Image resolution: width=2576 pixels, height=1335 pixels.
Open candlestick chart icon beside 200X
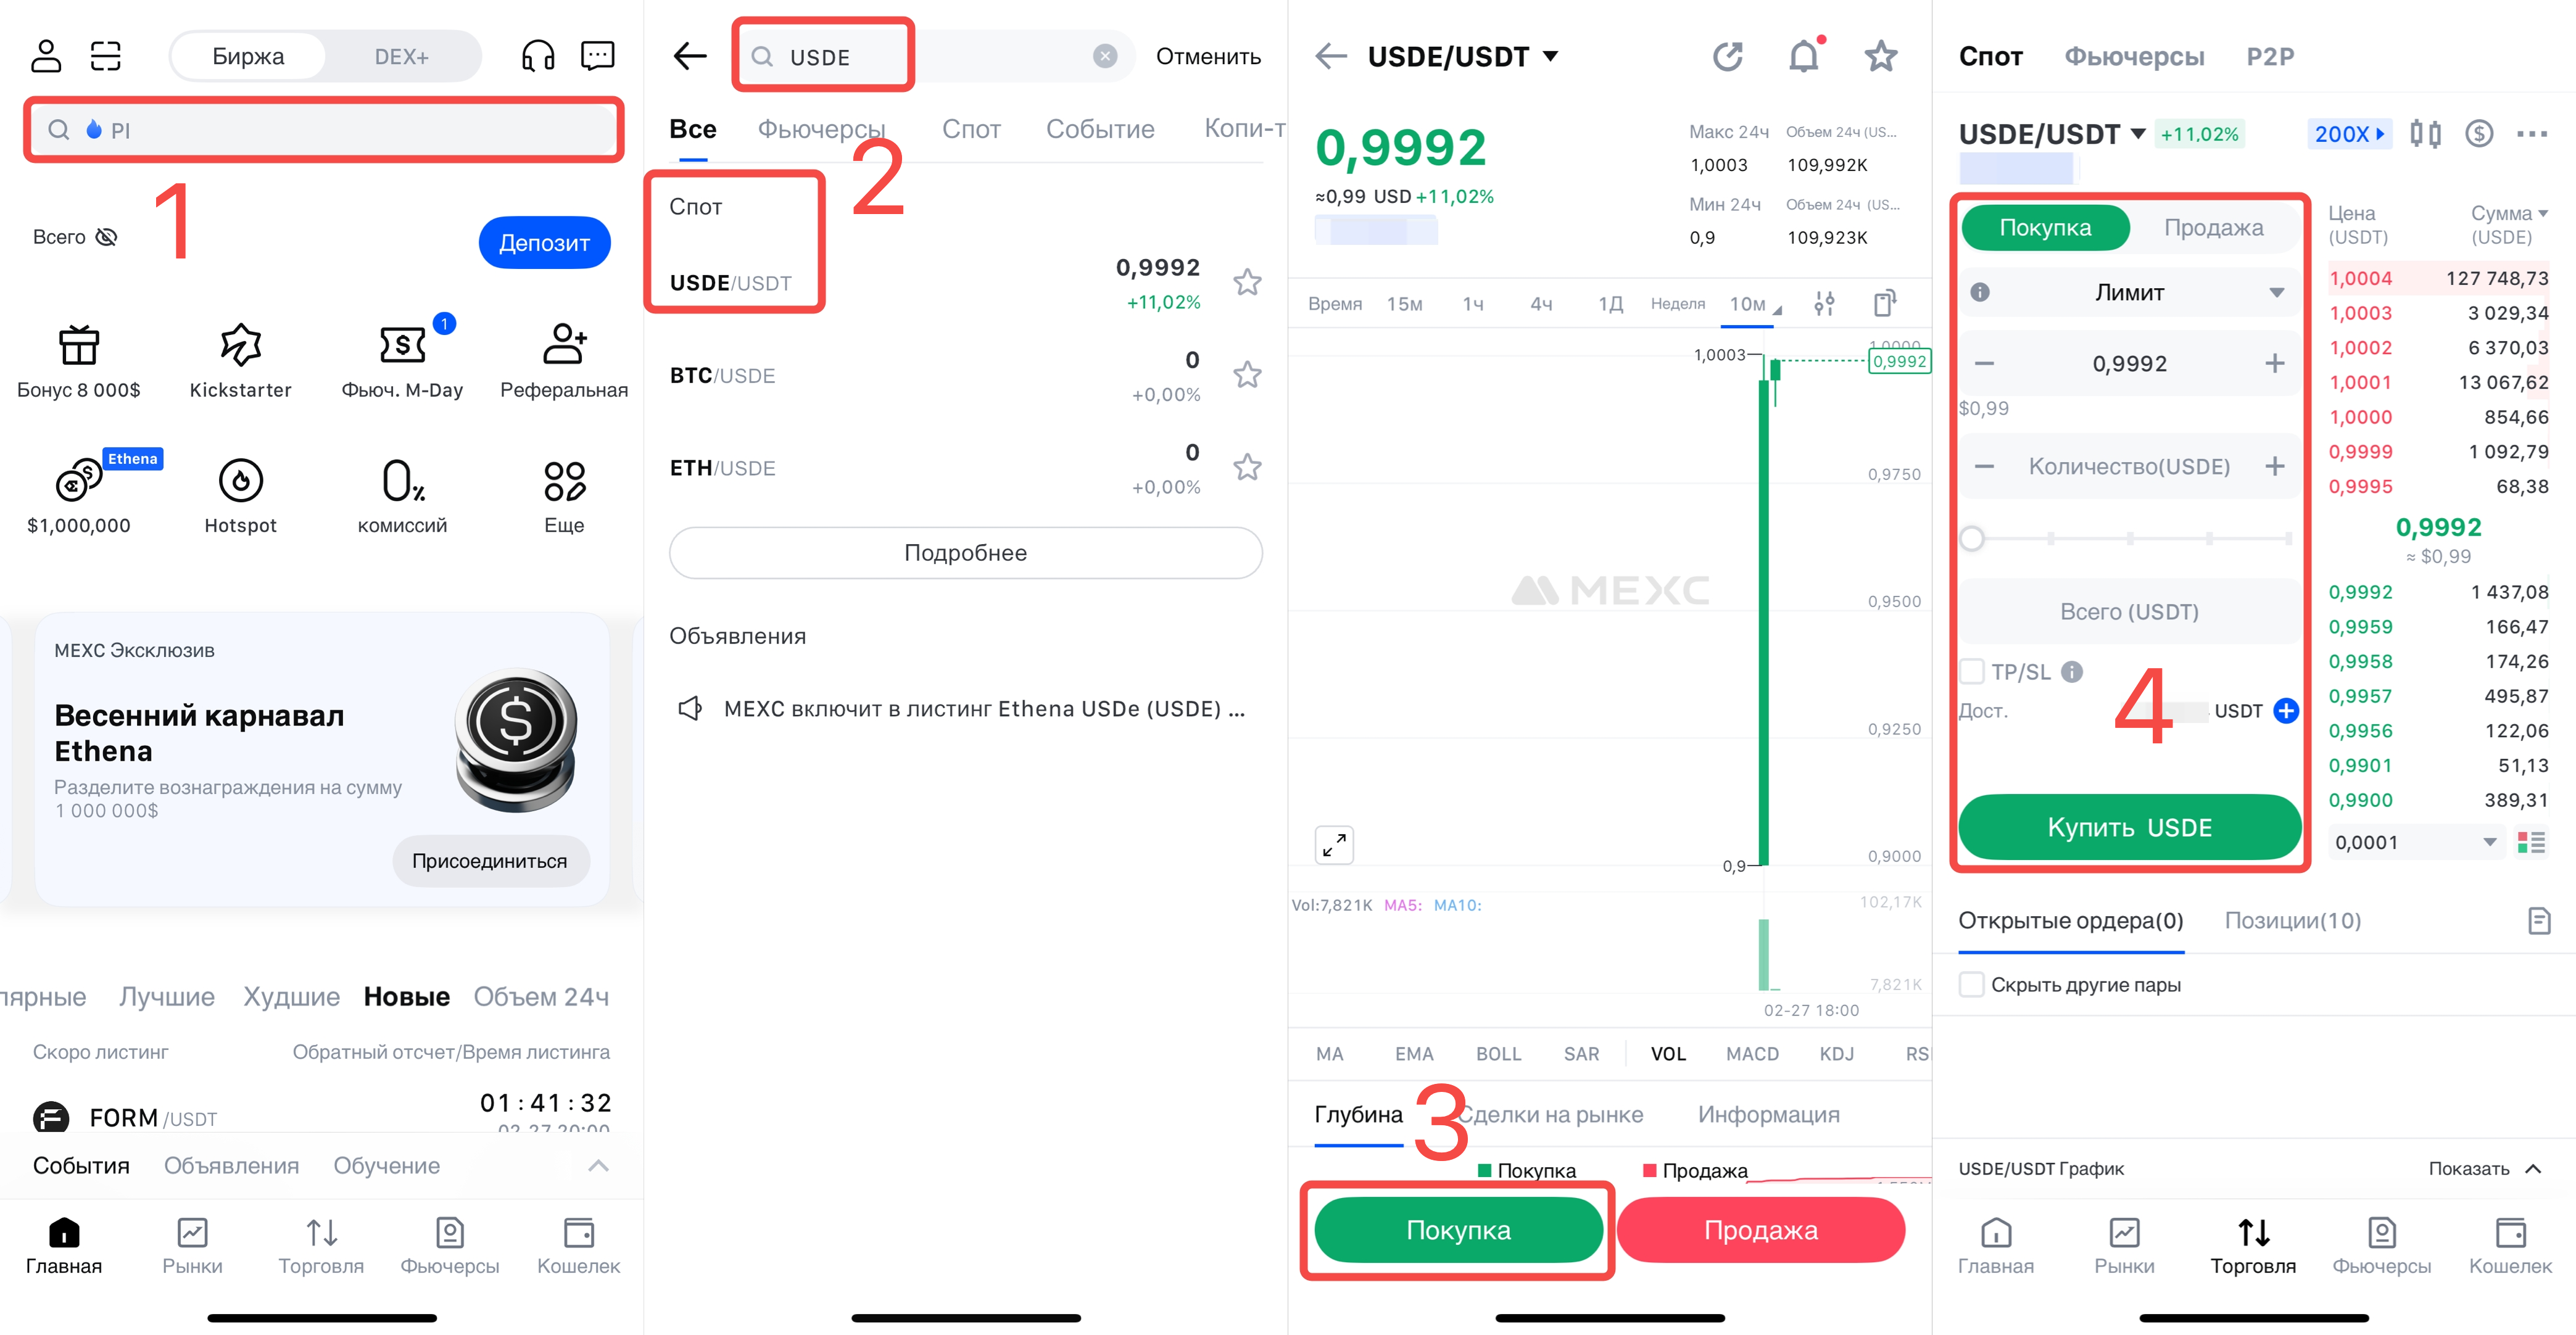tap(2425, 134)
